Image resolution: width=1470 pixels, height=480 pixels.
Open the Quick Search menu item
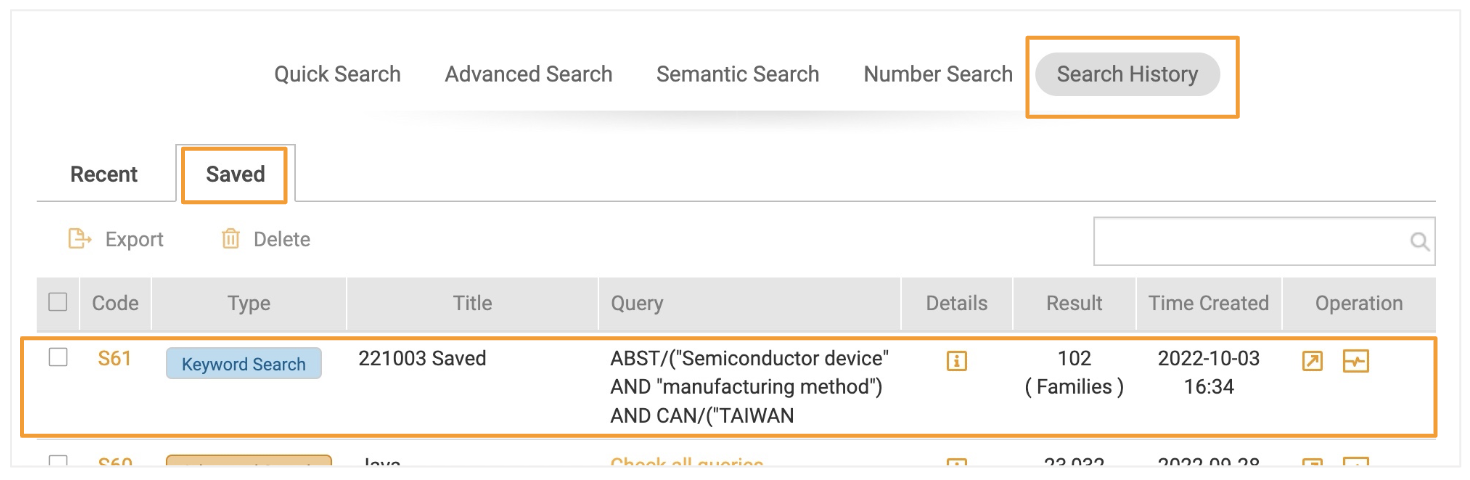pos(337,74)
